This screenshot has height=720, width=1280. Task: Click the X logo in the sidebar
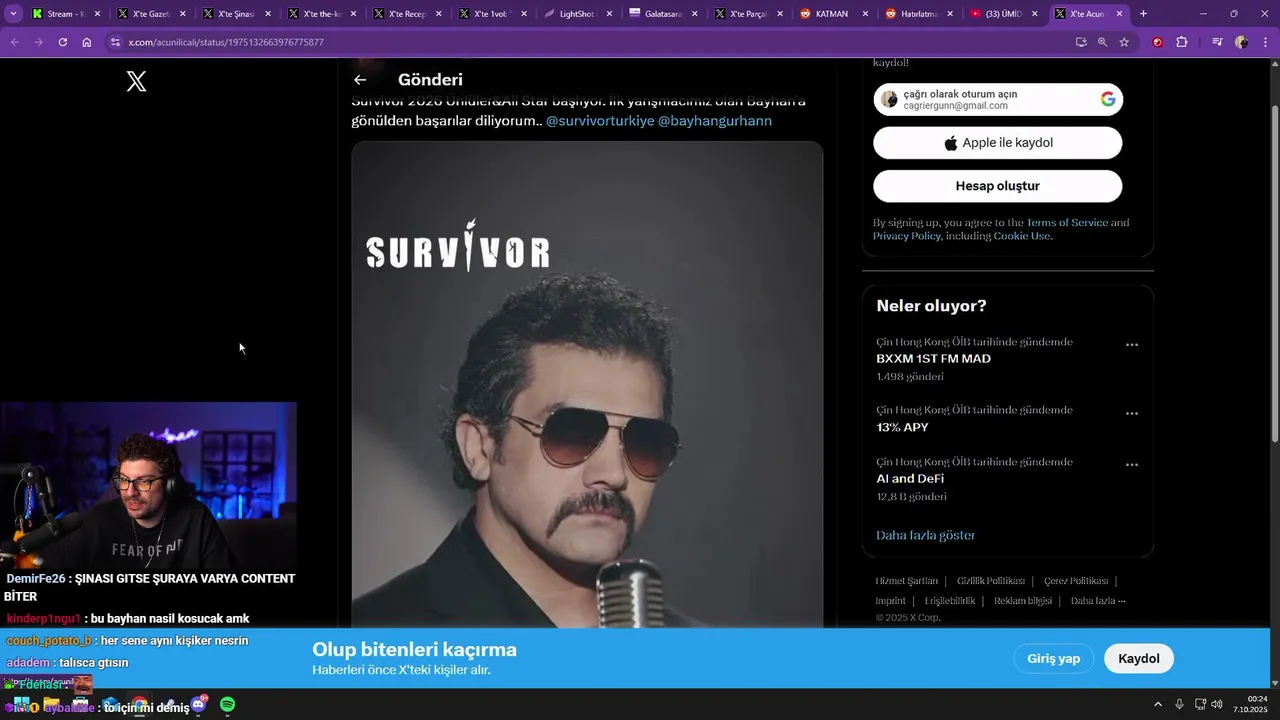pyautogui.click(x=137, y=82)
